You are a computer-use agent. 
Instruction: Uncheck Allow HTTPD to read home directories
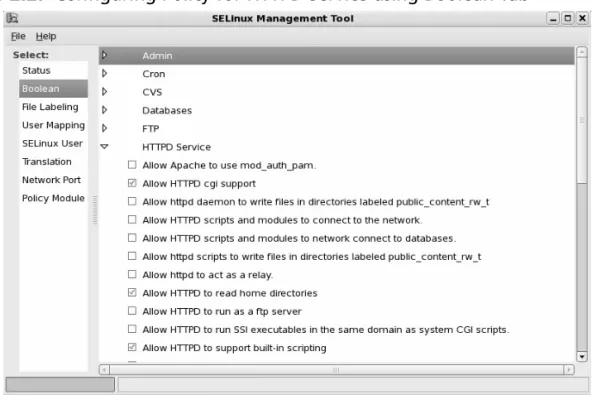[132, 293]
